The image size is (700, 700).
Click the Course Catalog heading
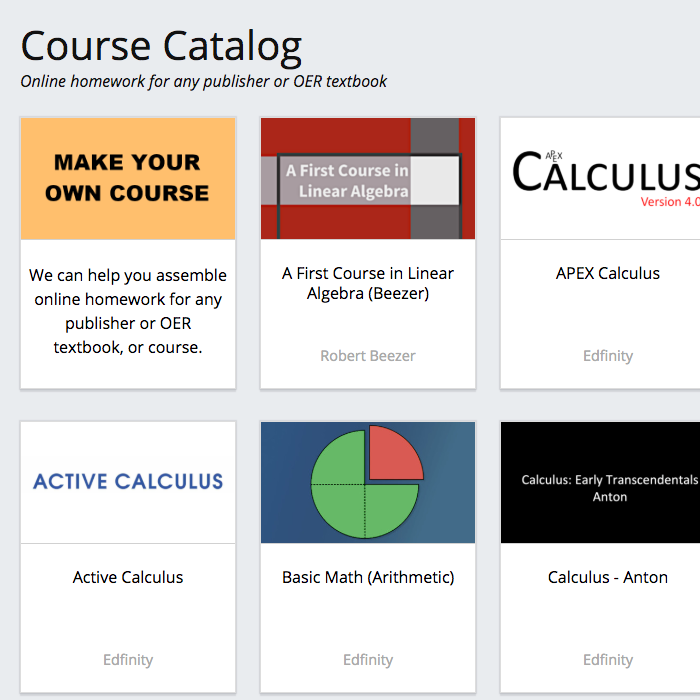tap(161, 46)
